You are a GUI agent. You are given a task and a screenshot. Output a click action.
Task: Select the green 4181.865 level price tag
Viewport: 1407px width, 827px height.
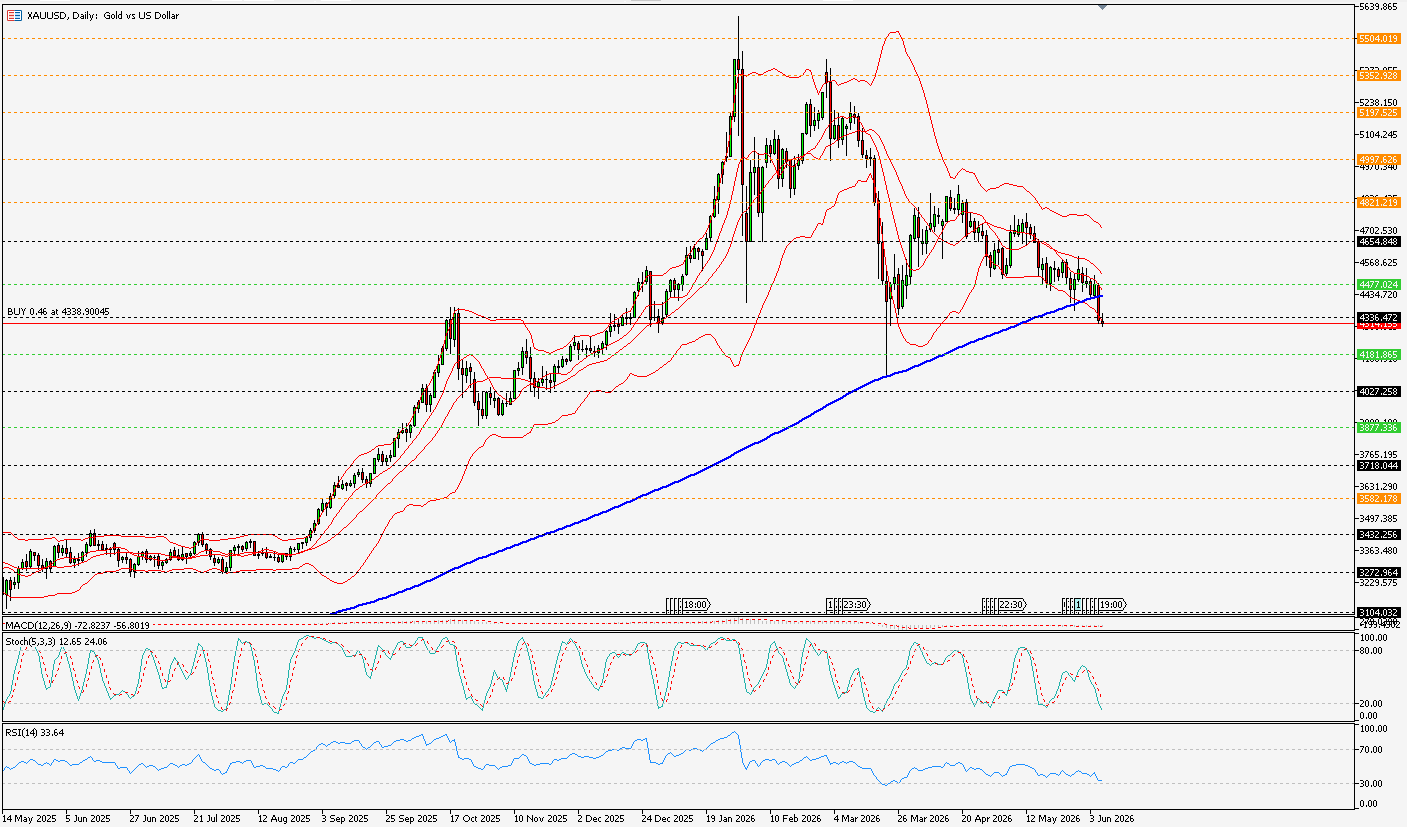pyautogui.click(x=1381, y=354)
